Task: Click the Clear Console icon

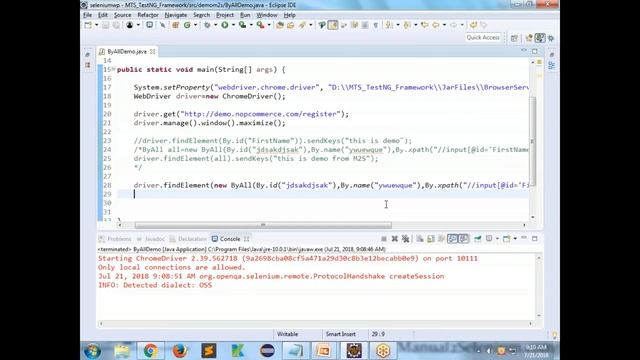Action: click(420, 239)
